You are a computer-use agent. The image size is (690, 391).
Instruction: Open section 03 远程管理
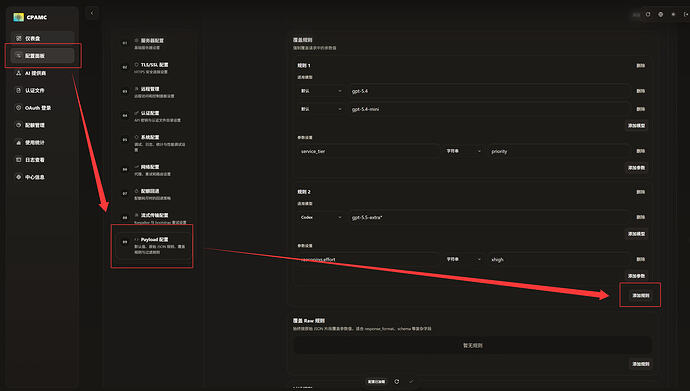[x=154, y=91]
